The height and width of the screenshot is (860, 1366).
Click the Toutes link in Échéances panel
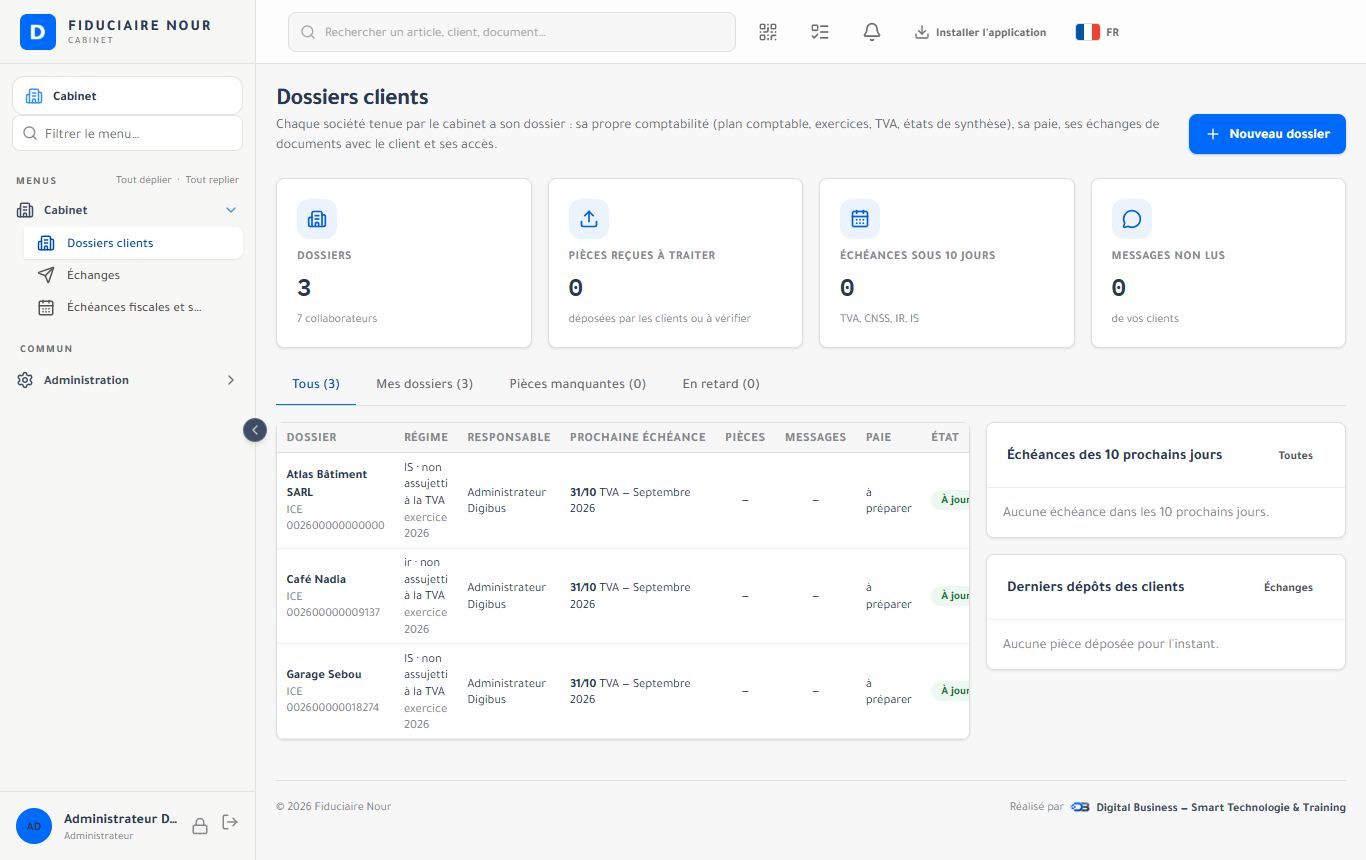[1296, 455]
